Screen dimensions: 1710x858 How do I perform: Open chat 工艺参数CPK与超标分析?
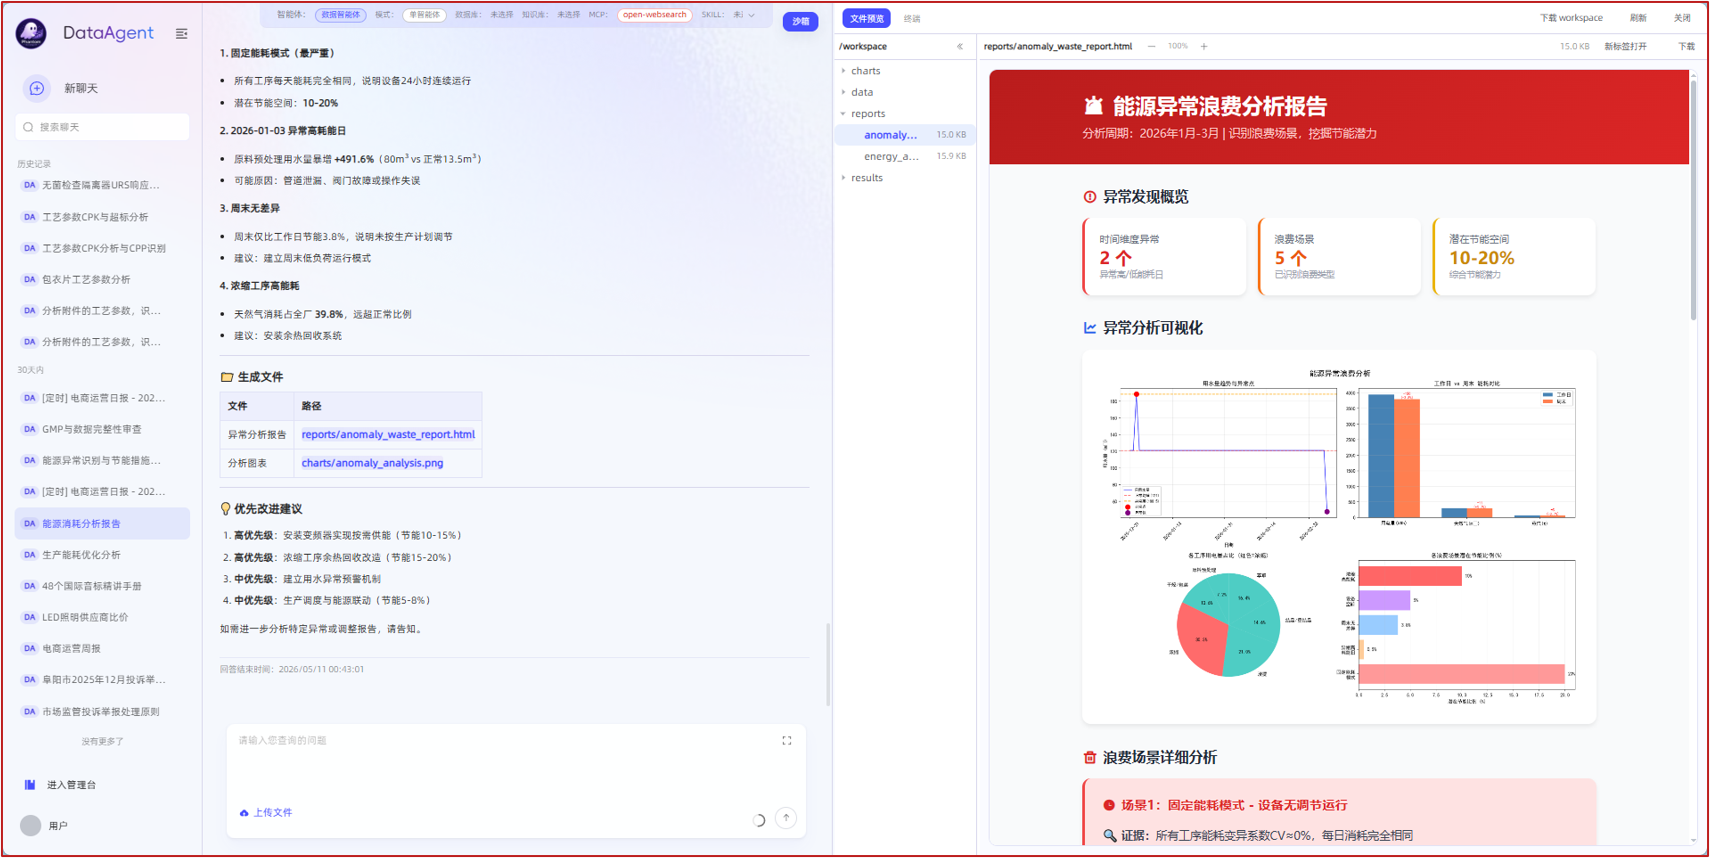pyautogui.click(x=95, y=217)
